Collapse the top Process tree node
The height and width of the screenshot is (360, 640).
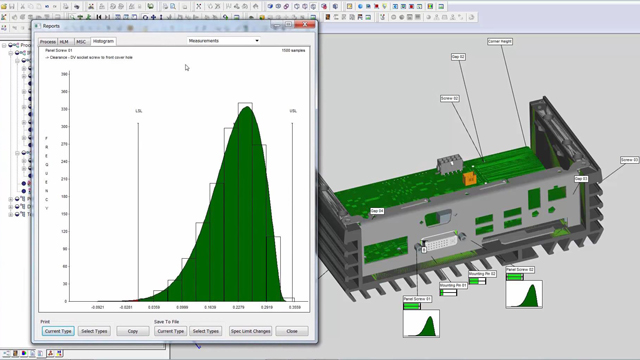[4, 45]
